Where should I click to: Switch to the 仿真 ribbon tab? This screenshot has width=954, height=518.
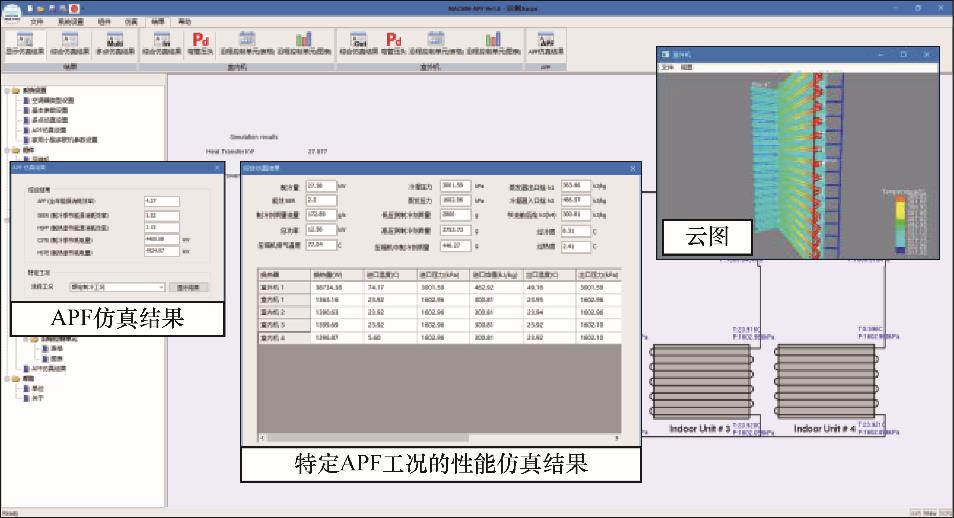coord(132,21)
